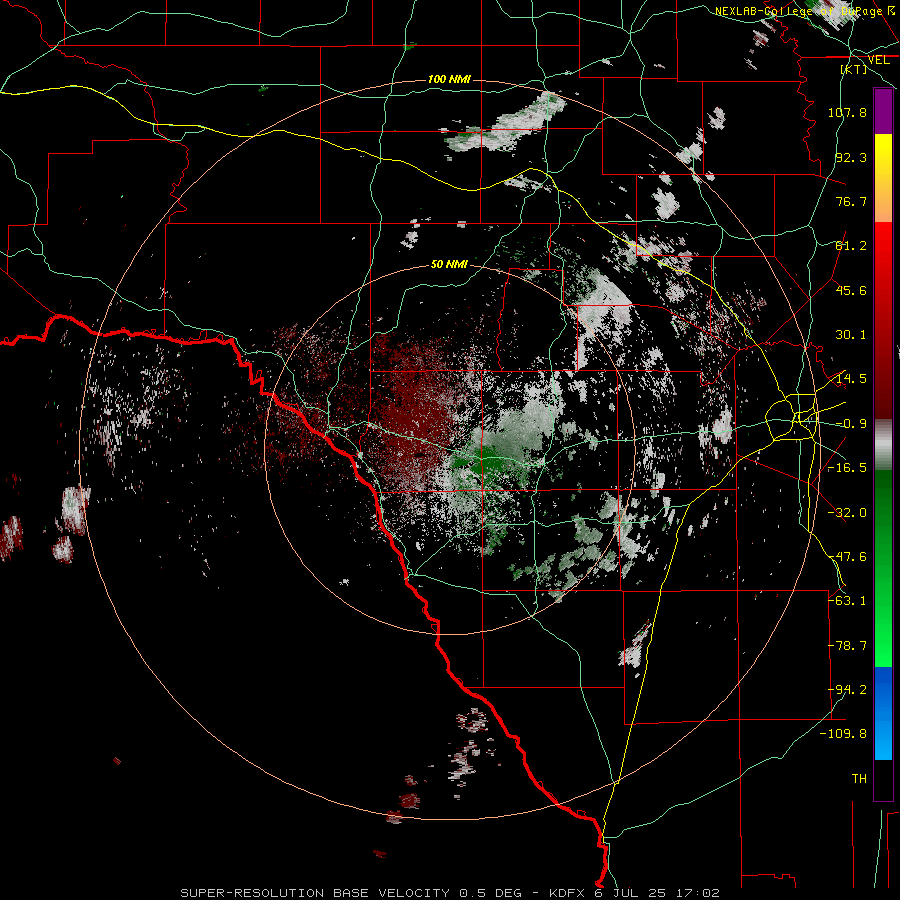Click the 76.7 velocity scale value
Screen dimensions: 900x900
(851, 201)
